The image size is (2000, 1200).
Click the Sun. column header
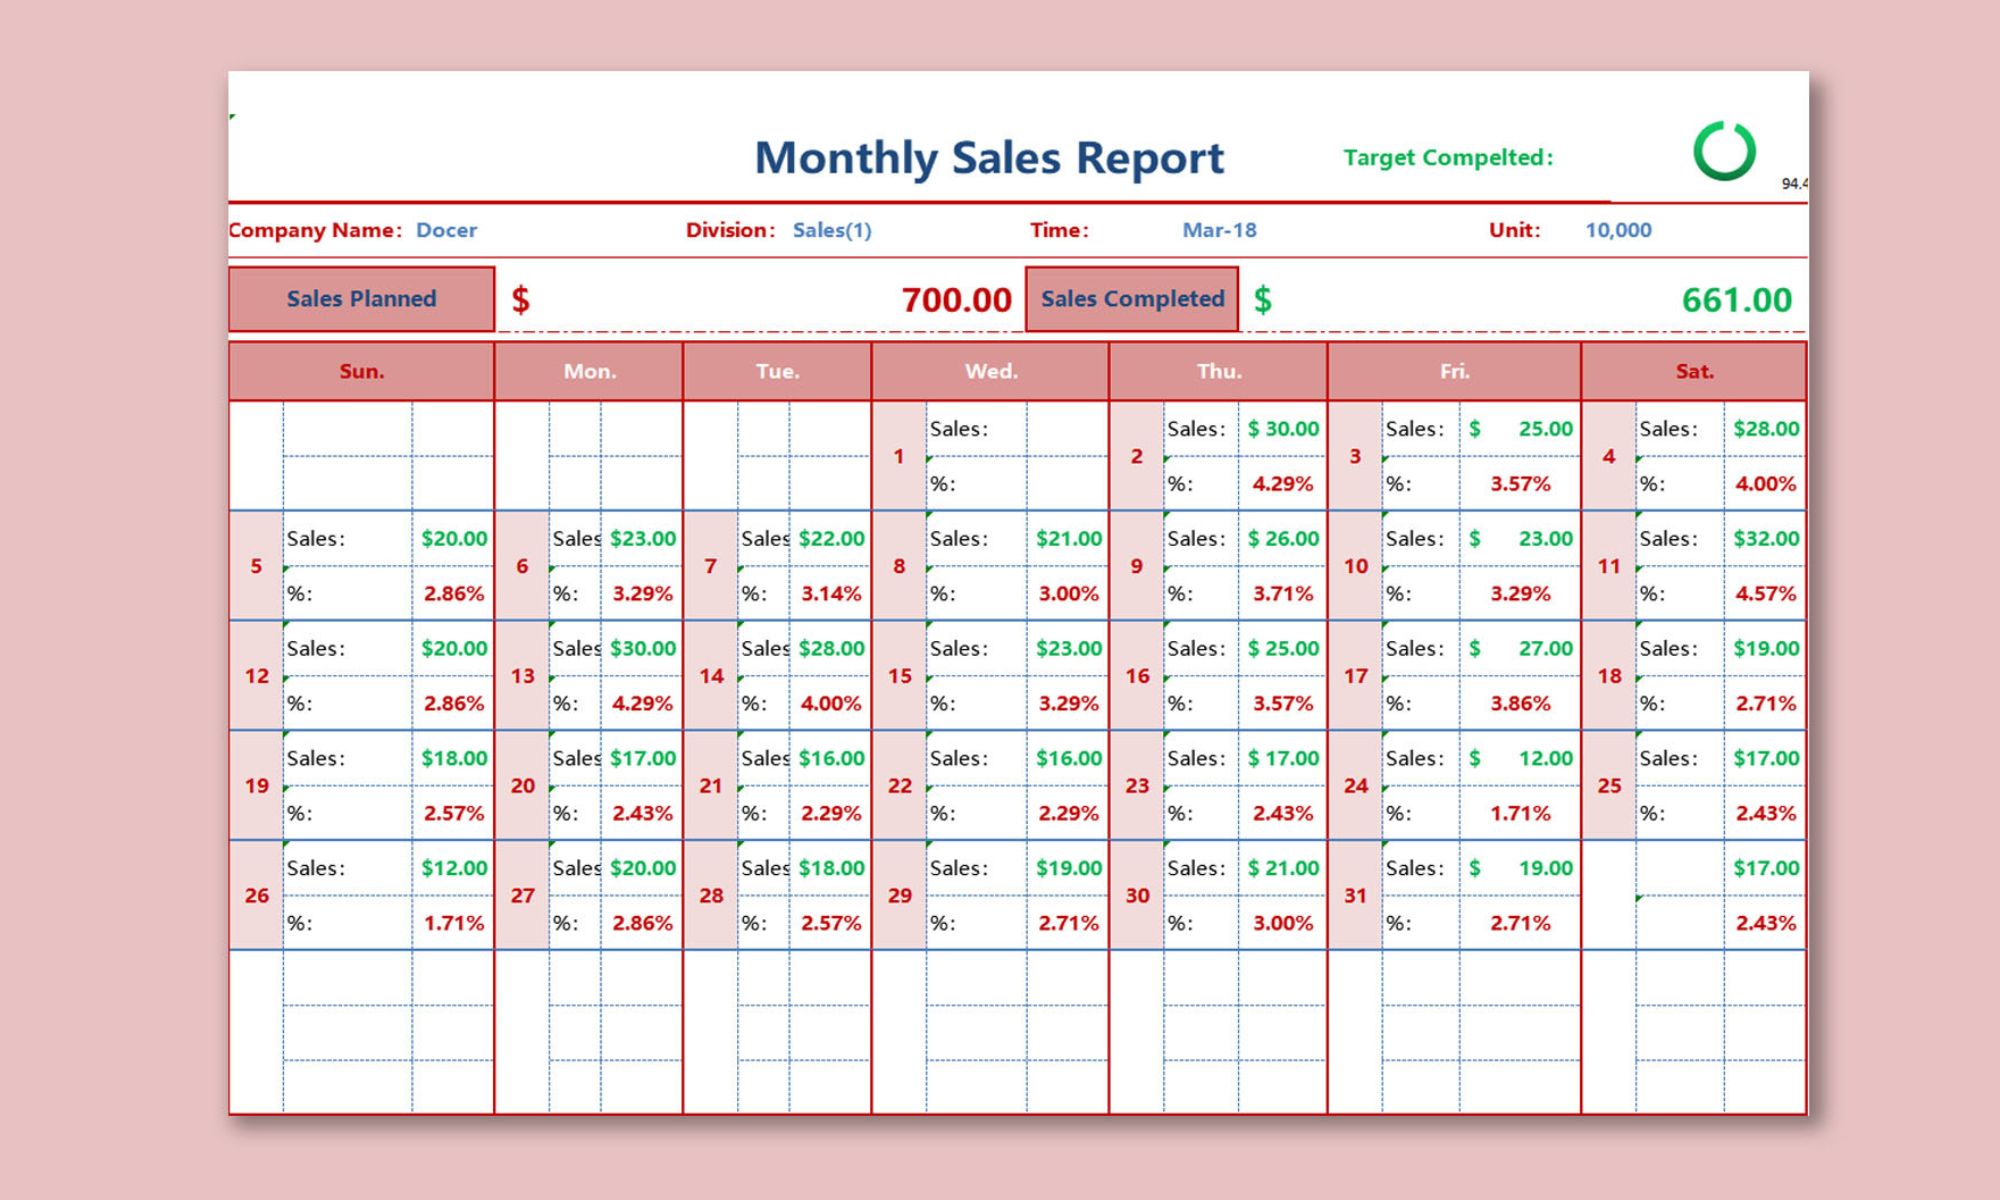[x=361, y=371]
